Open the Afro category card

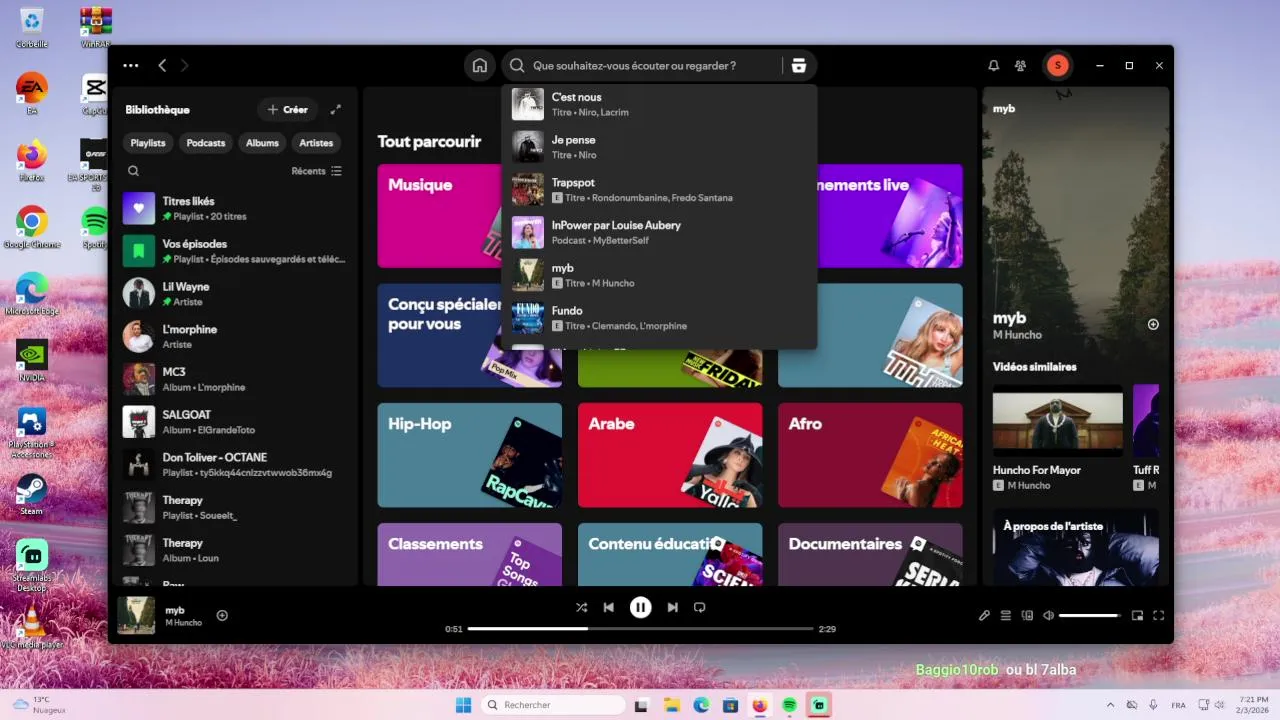(870, 455)
